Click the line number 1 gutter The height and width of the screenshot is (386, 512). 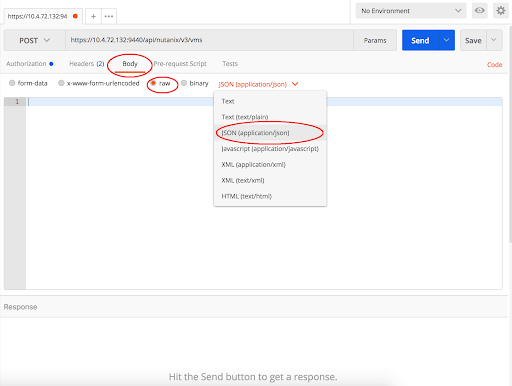pos(15,102)
